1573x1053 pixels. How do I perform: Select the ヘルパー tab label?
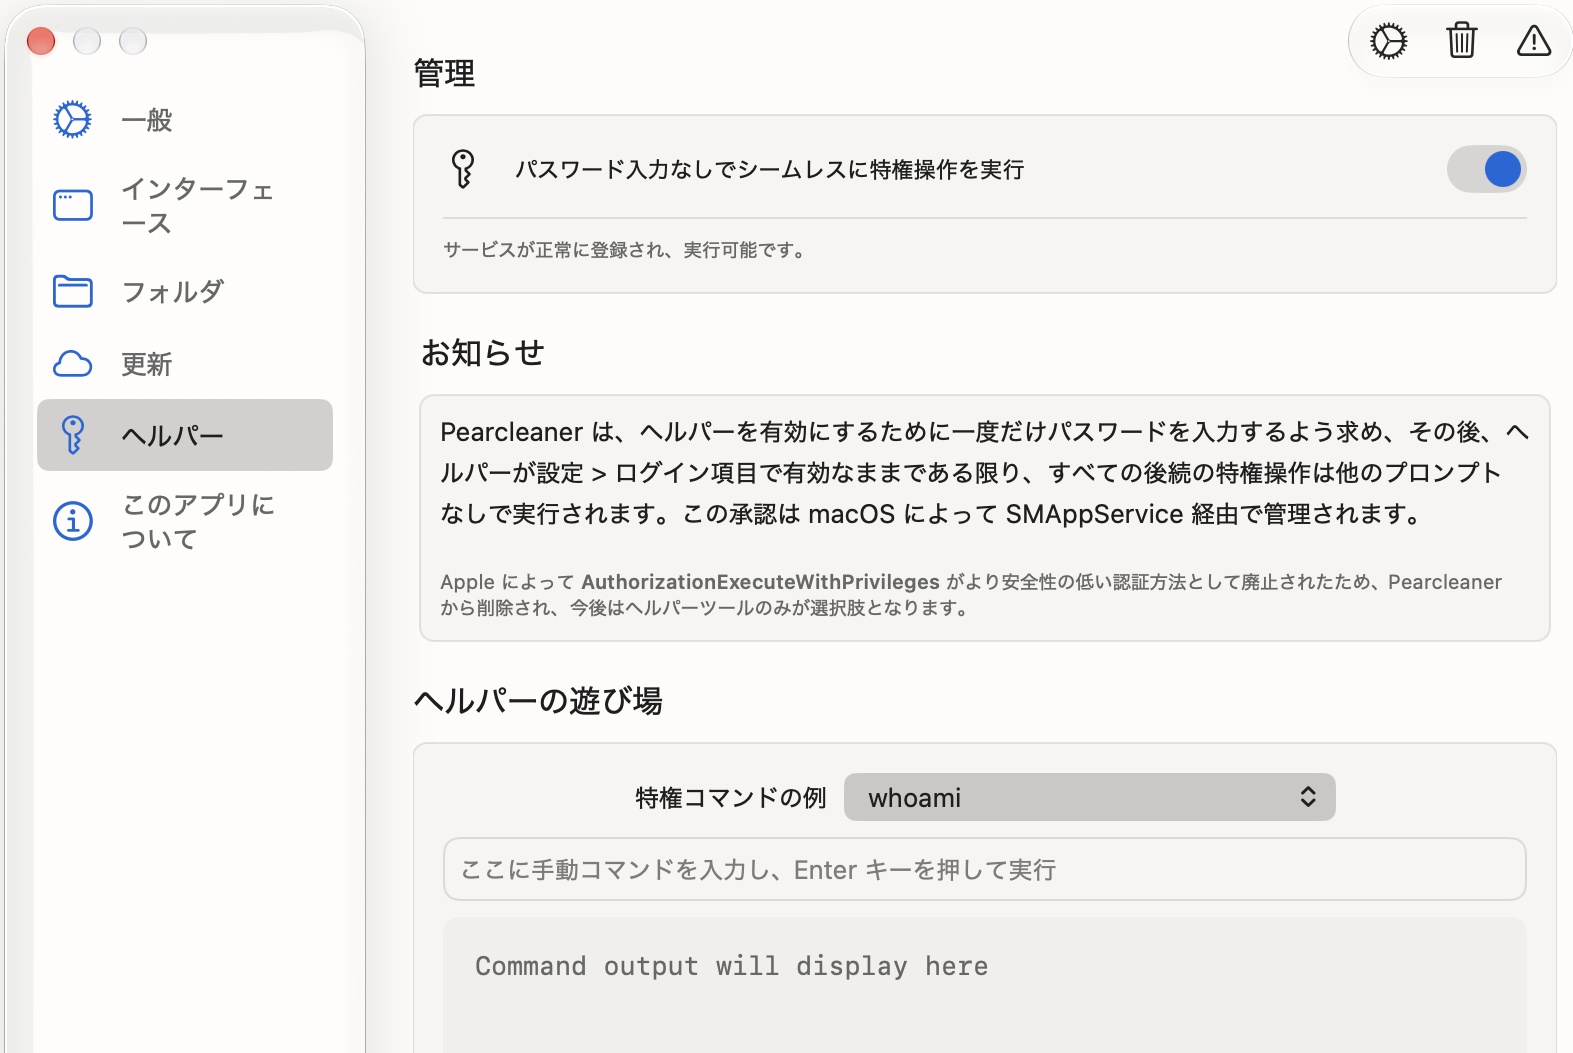click(173, 436)
